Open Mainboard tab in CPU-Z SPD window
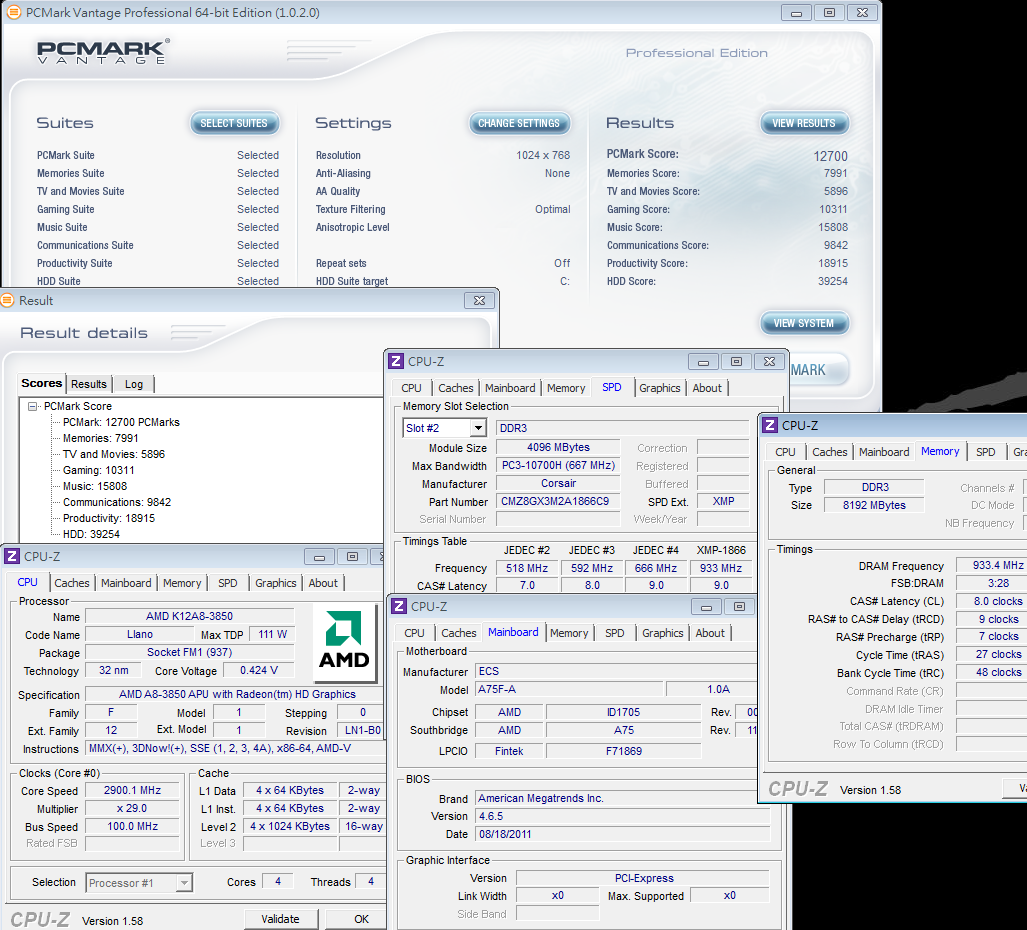Image resolution: width=1027 pixels, height=930 pixels. (510, 388)
